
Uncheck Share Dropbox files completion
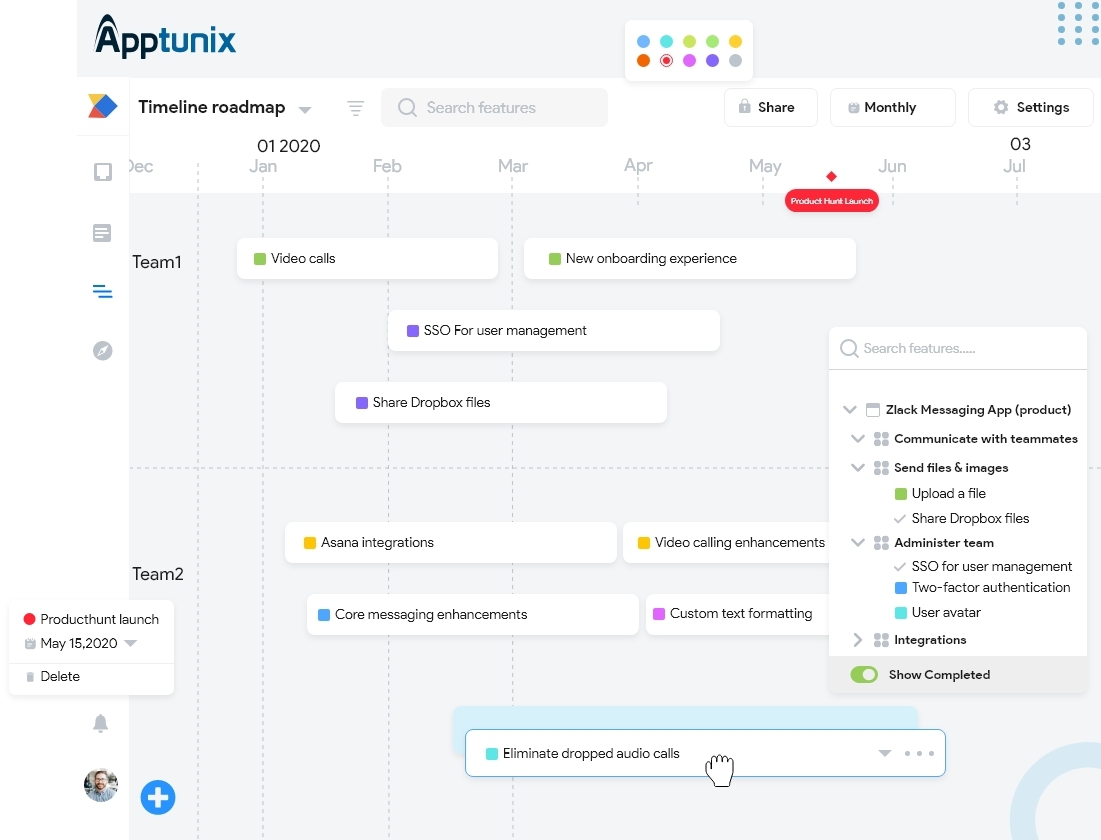pyautogui.click(x=898, y=518)
